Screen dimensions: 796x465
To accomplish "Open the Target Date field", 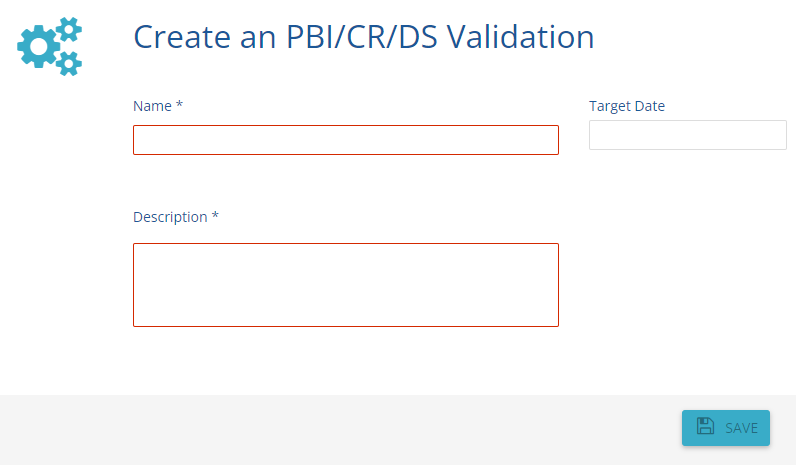I will [x=687, y=135].
